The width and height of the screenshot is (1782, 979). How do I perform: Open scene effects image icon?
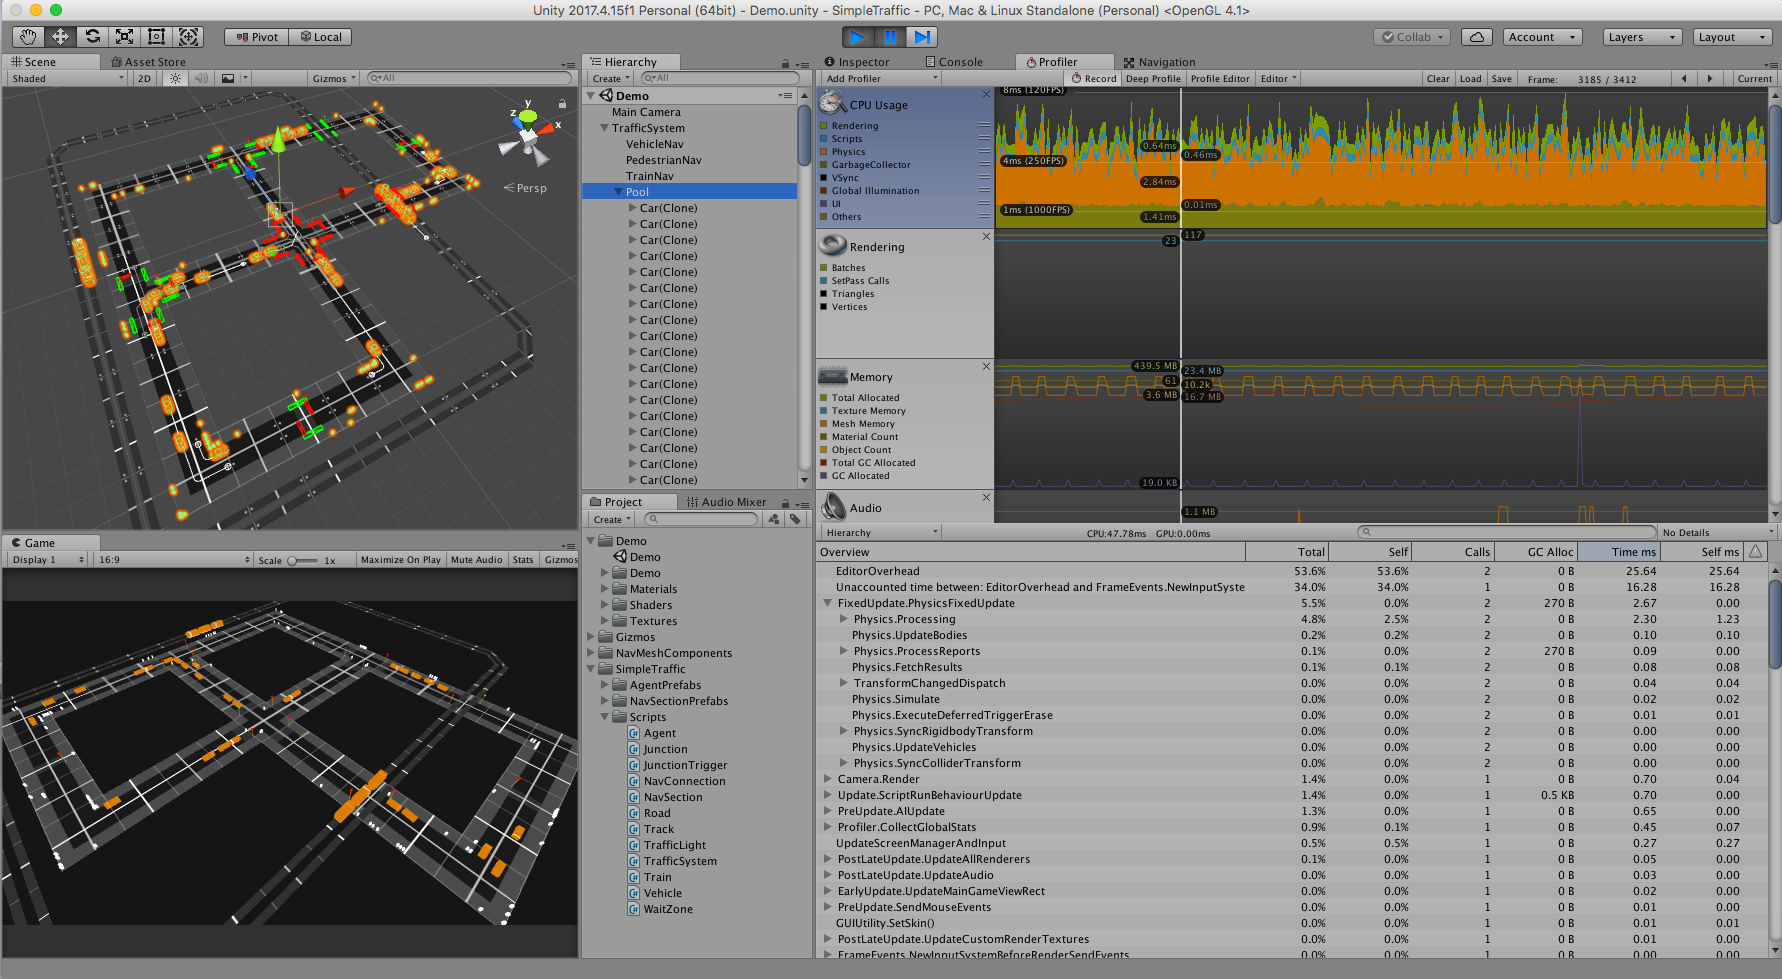[228, 78]
